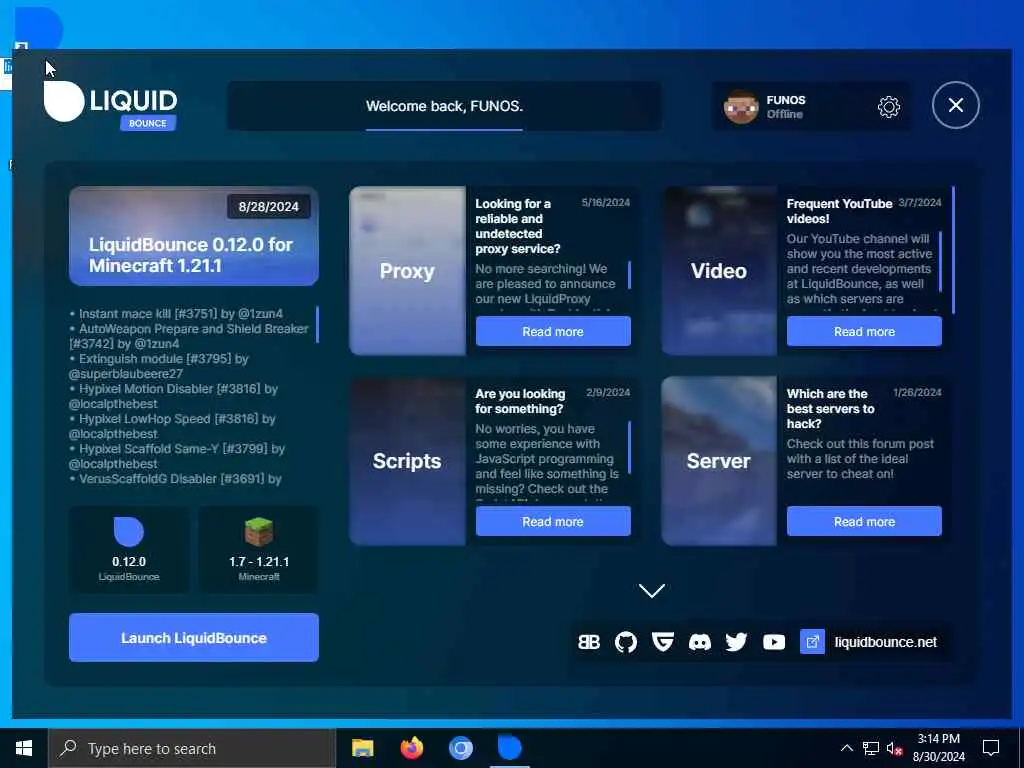Select the Minecraft 1.7 - 1.21.1 version tile

[259, 549]
